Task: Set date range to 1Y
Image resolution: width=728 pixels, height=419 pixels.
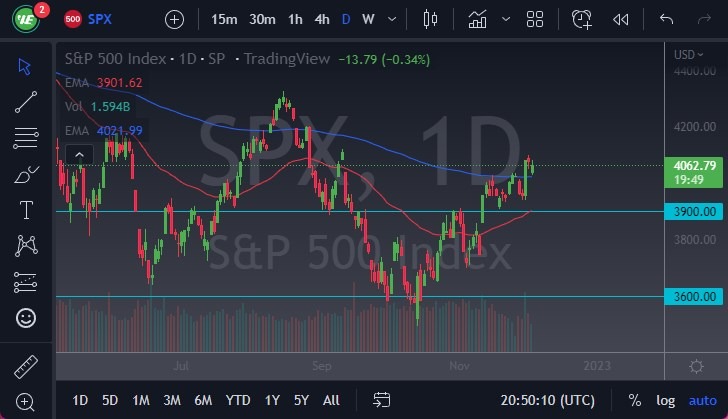Action: pyautogui.click(x=272, y=400)
